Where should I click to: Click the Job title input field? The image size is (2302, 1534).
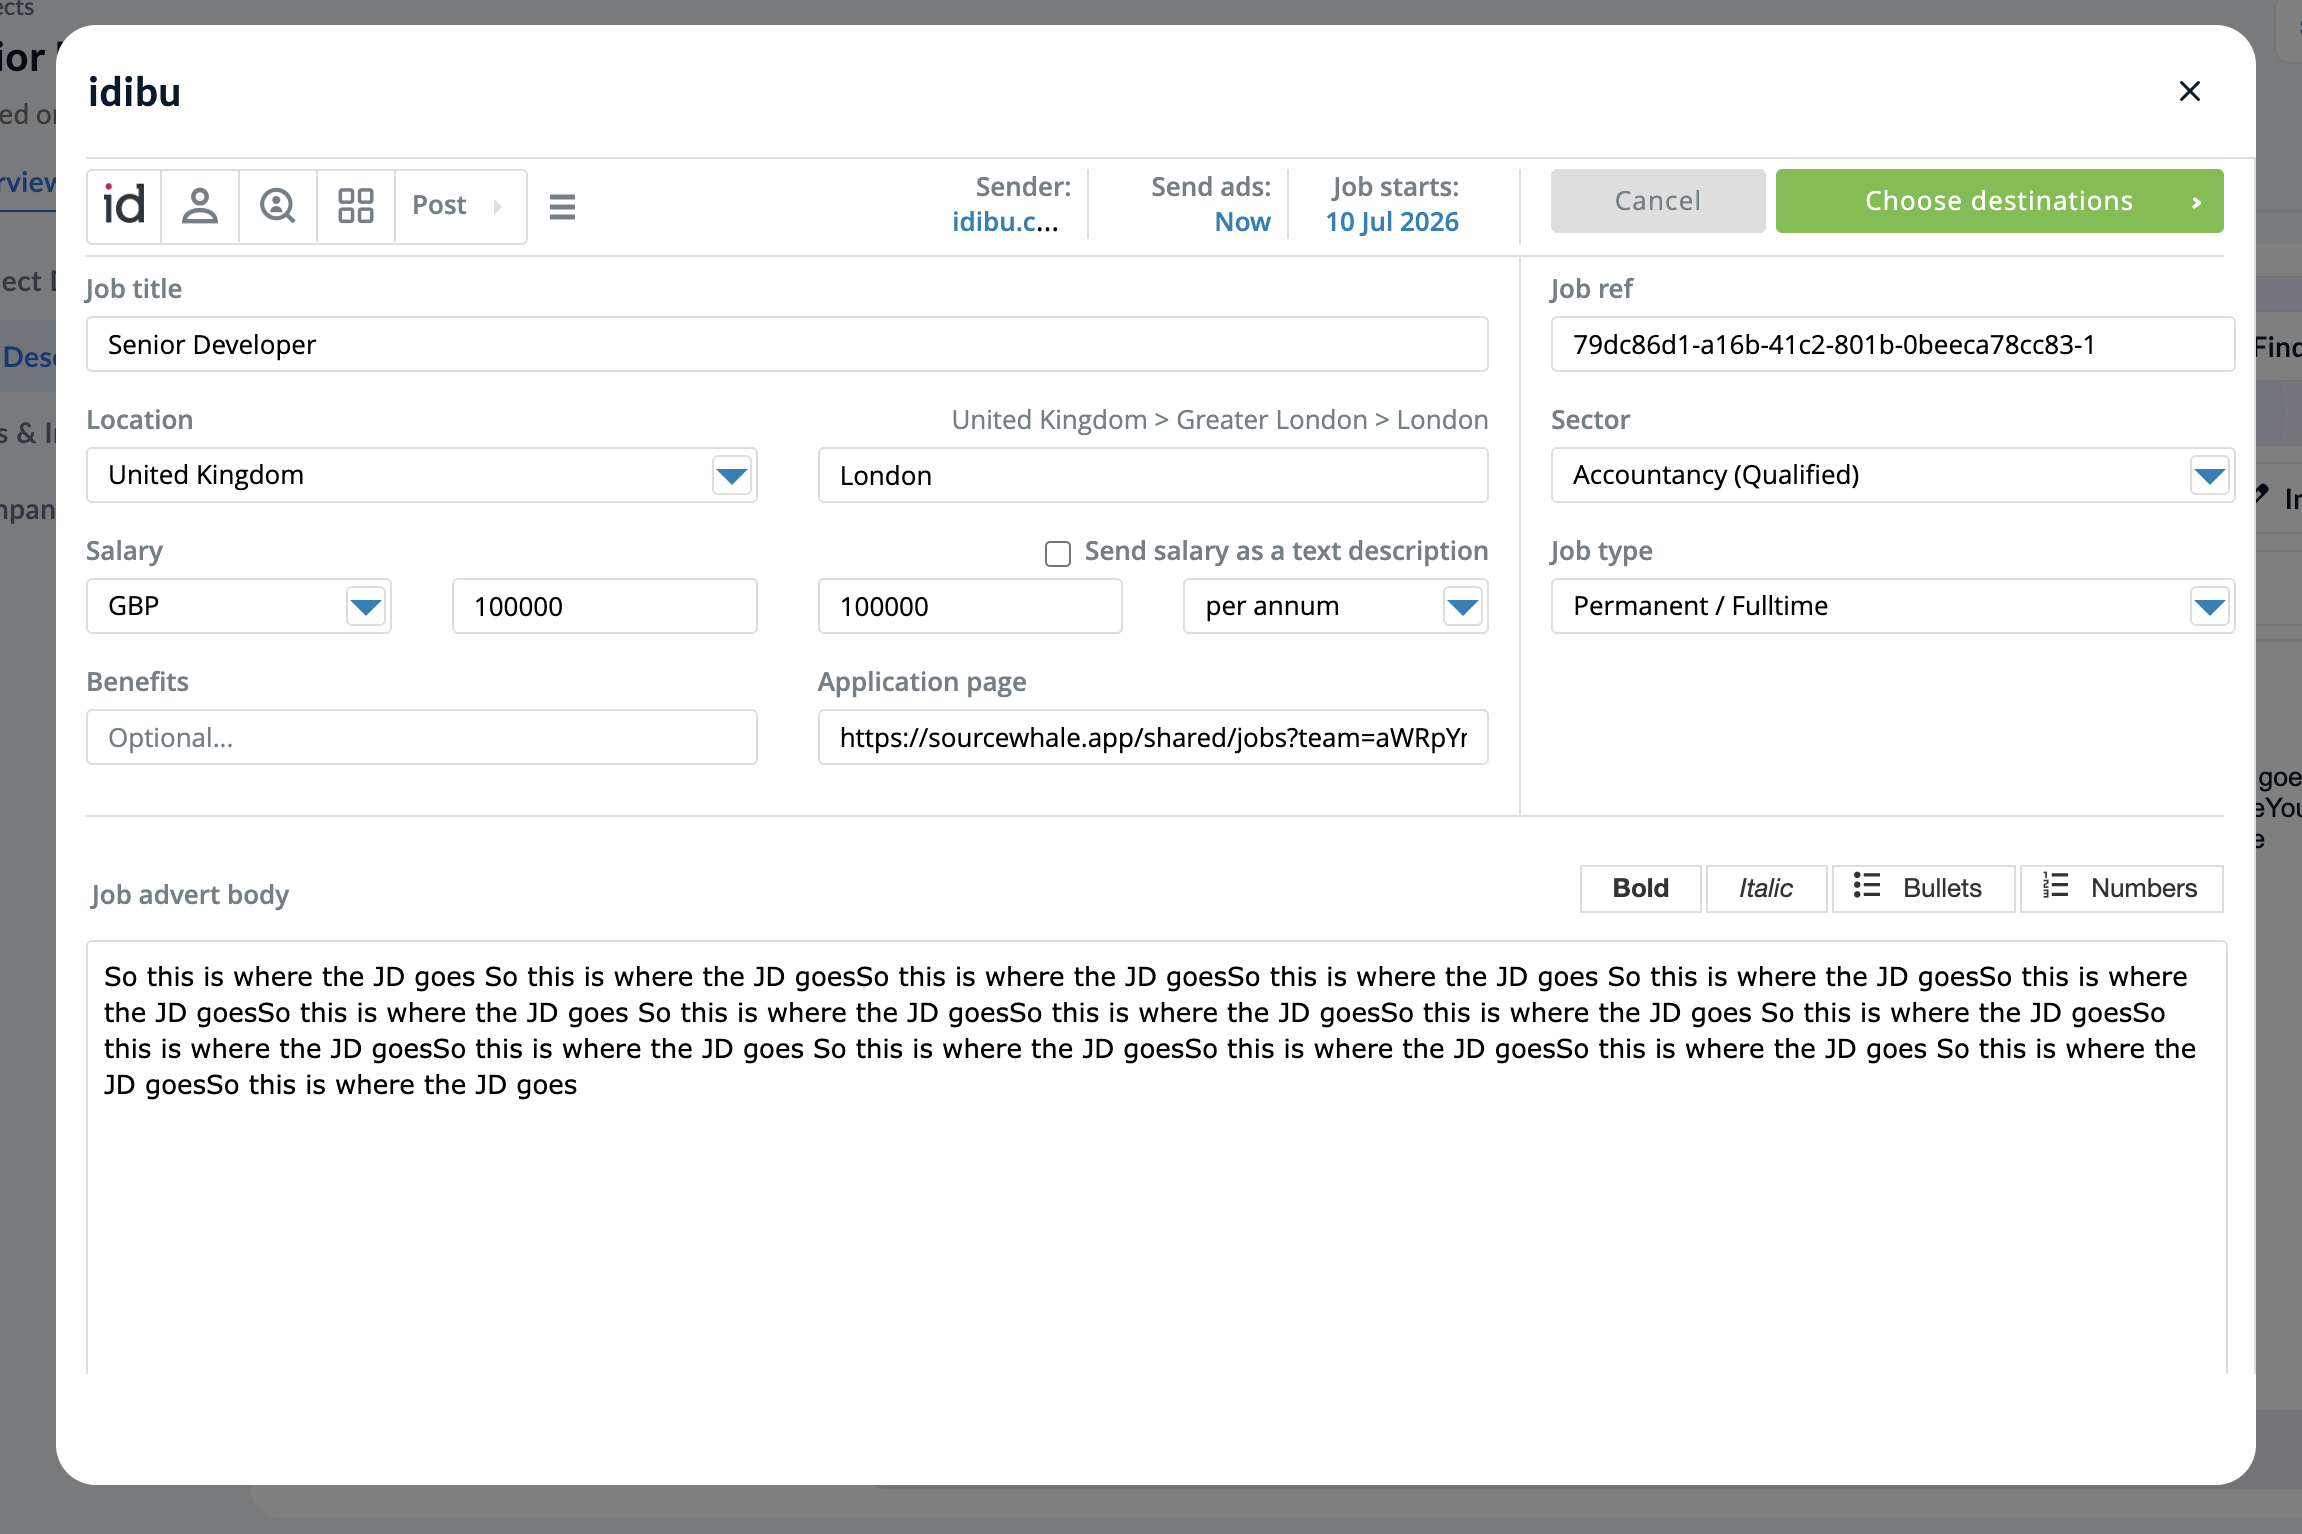[787, 344]
